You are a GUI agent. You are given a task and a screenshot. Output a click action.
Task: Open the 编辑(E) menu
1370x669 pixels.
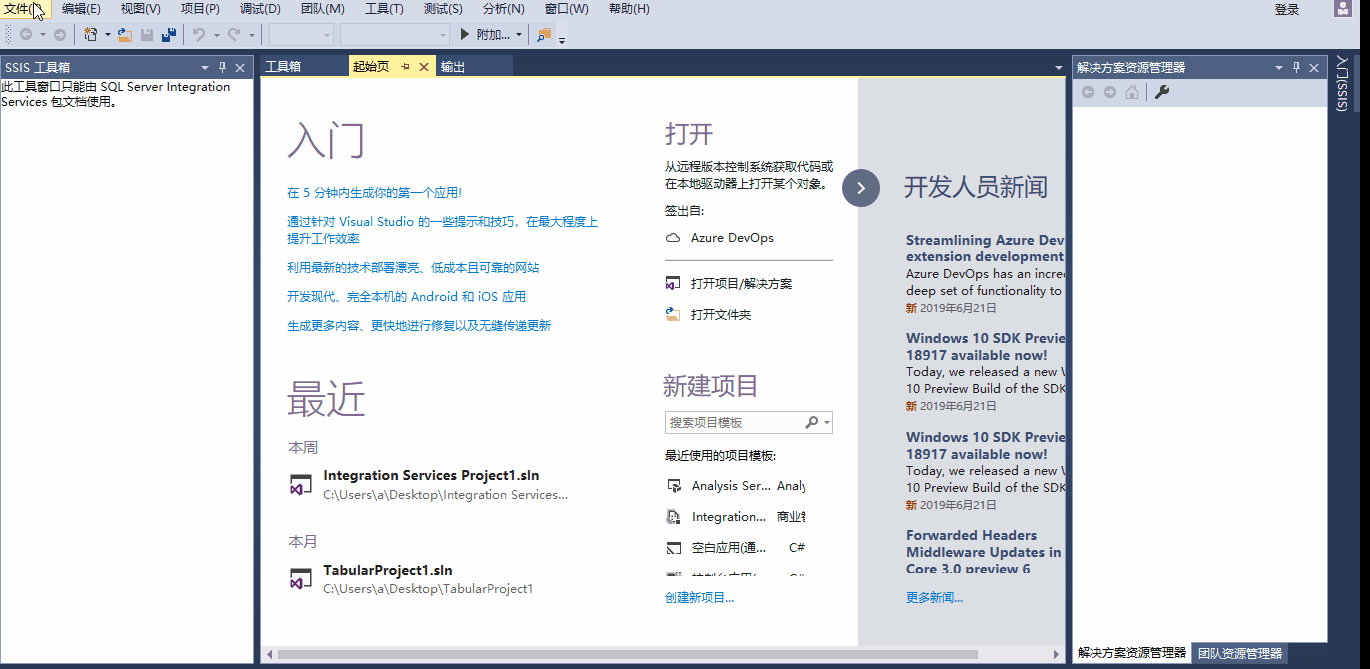[x=81, y=9]
